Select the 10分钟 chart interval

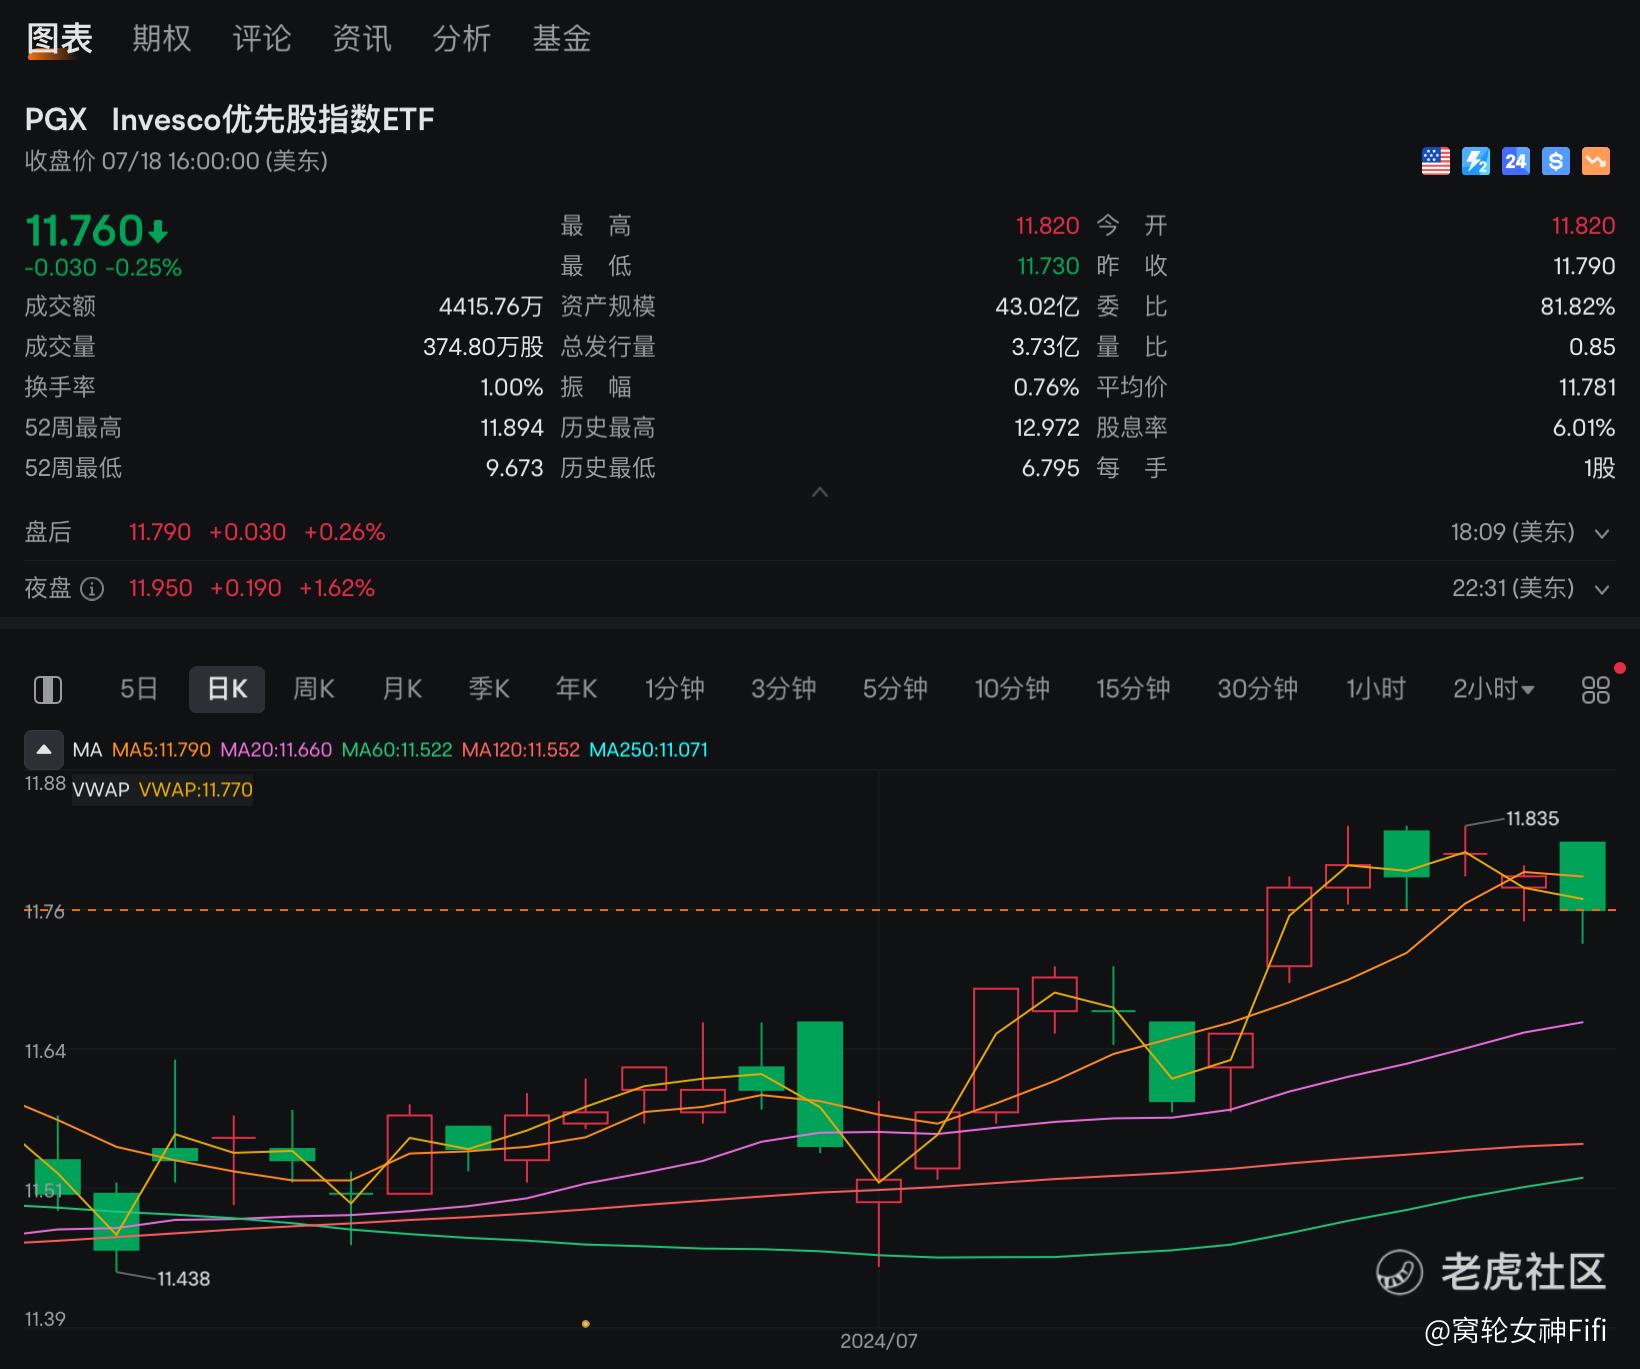click(1012, 689)
